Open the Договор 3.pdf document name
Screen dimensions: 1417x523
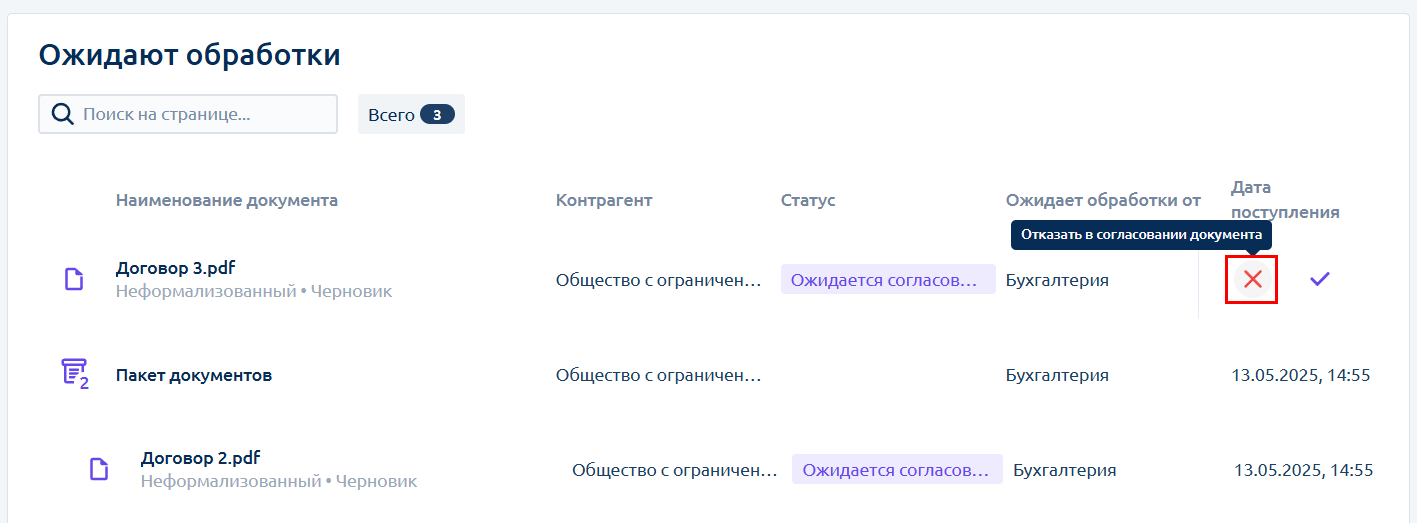point(176,268)
